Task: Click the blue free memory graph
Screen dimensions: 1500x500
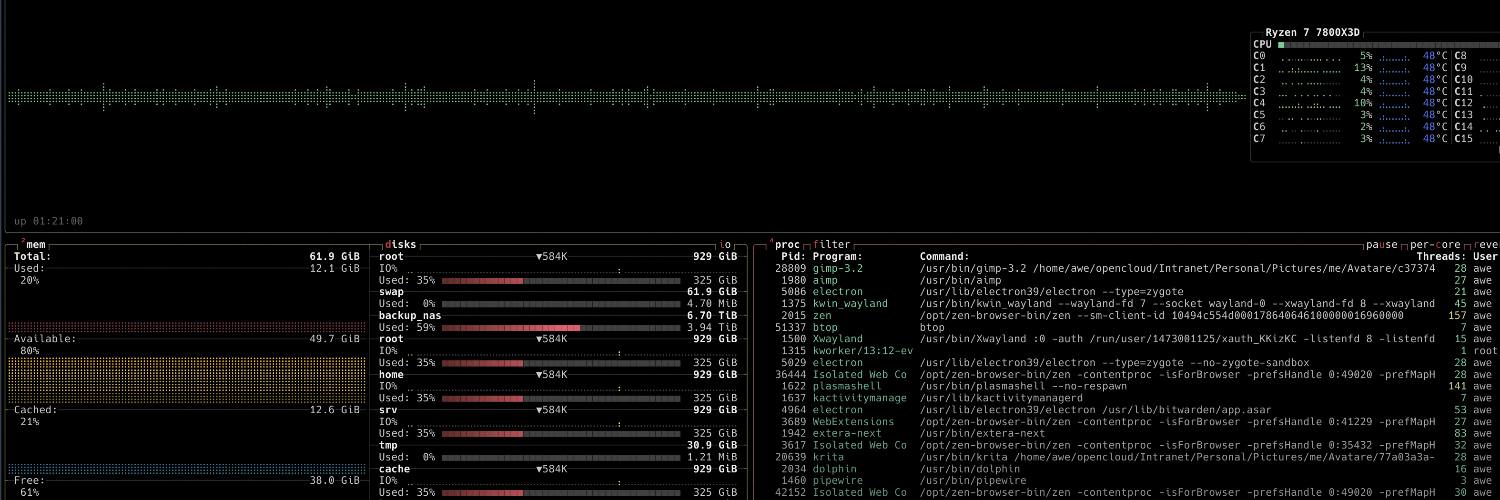Action: (186, 469)
